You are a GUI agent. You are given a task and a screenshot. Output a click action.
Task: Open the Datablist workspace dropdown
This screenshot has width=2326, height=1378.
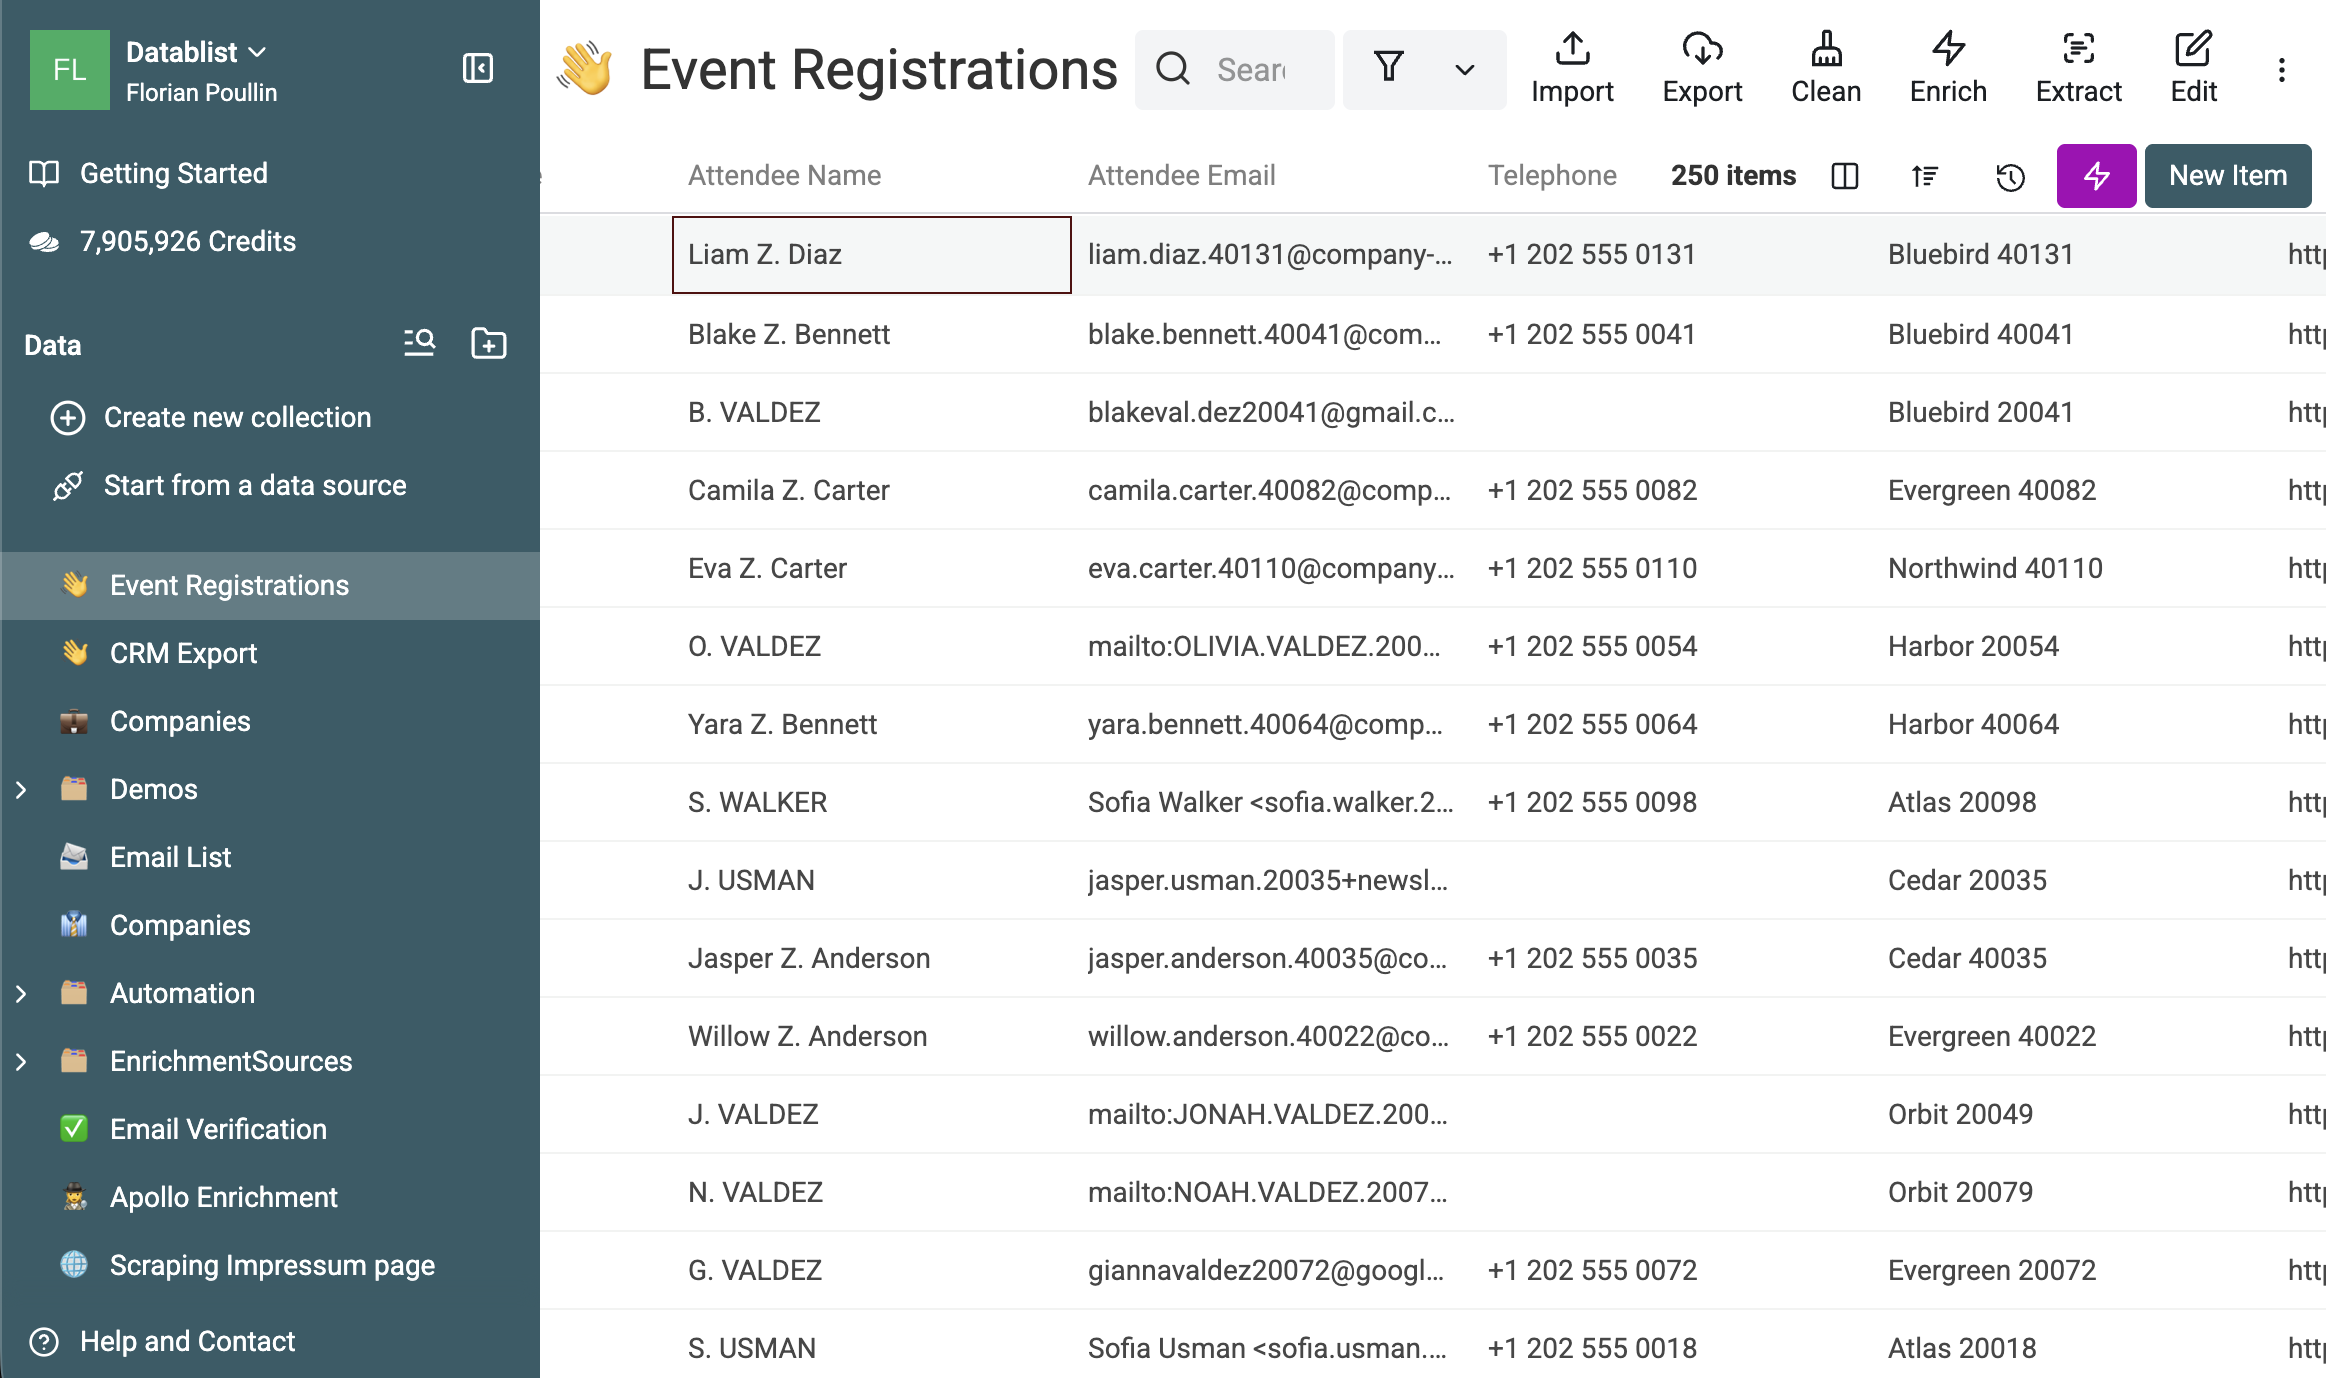click(196, 52)
